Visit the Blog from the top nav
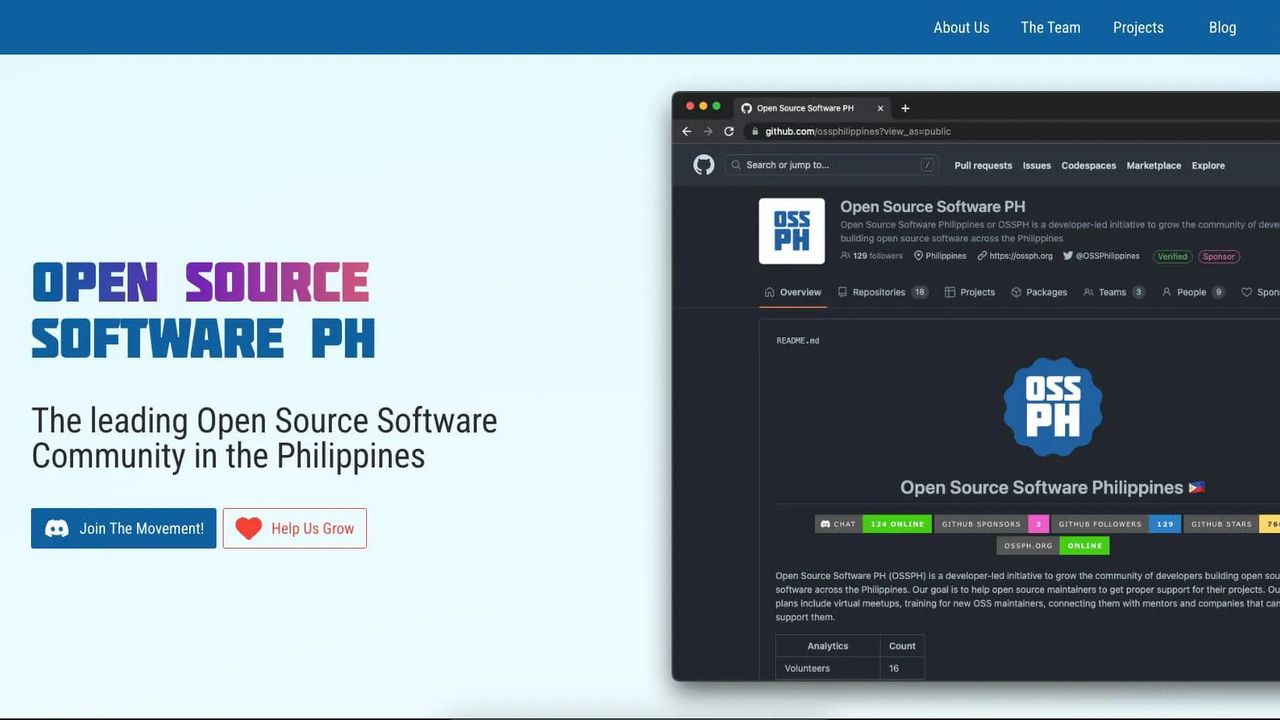1280x720 pixels. (1222, 27)
